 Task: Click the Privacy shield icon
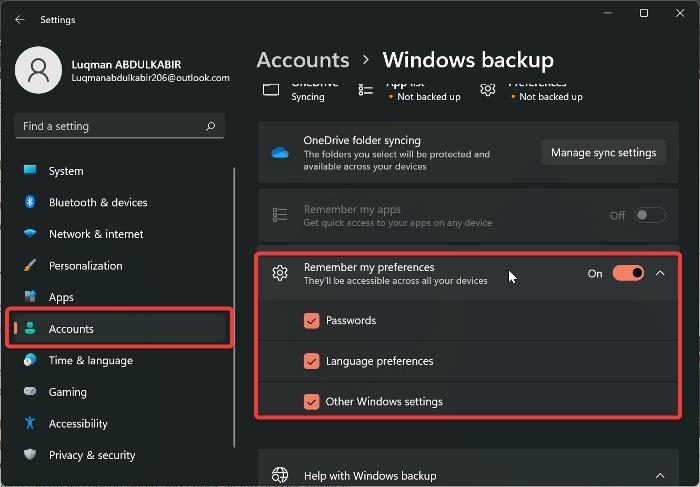pos(30,454)
